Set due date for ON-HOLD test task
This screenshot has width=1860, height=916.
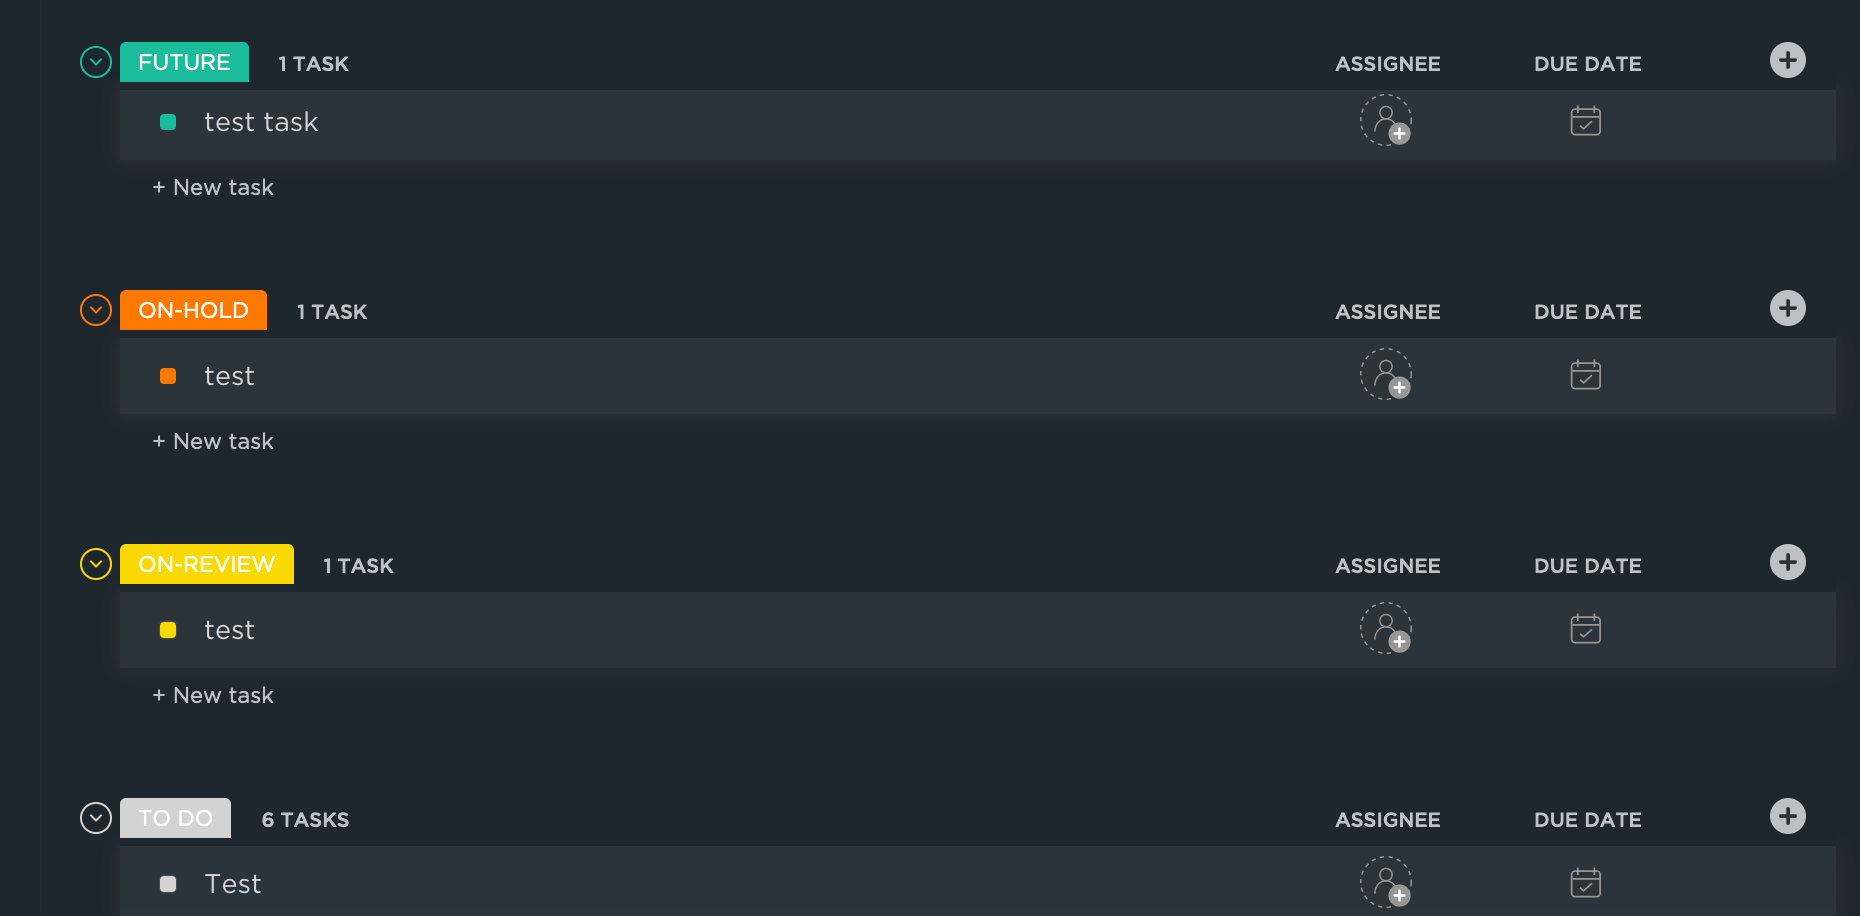1586,375
